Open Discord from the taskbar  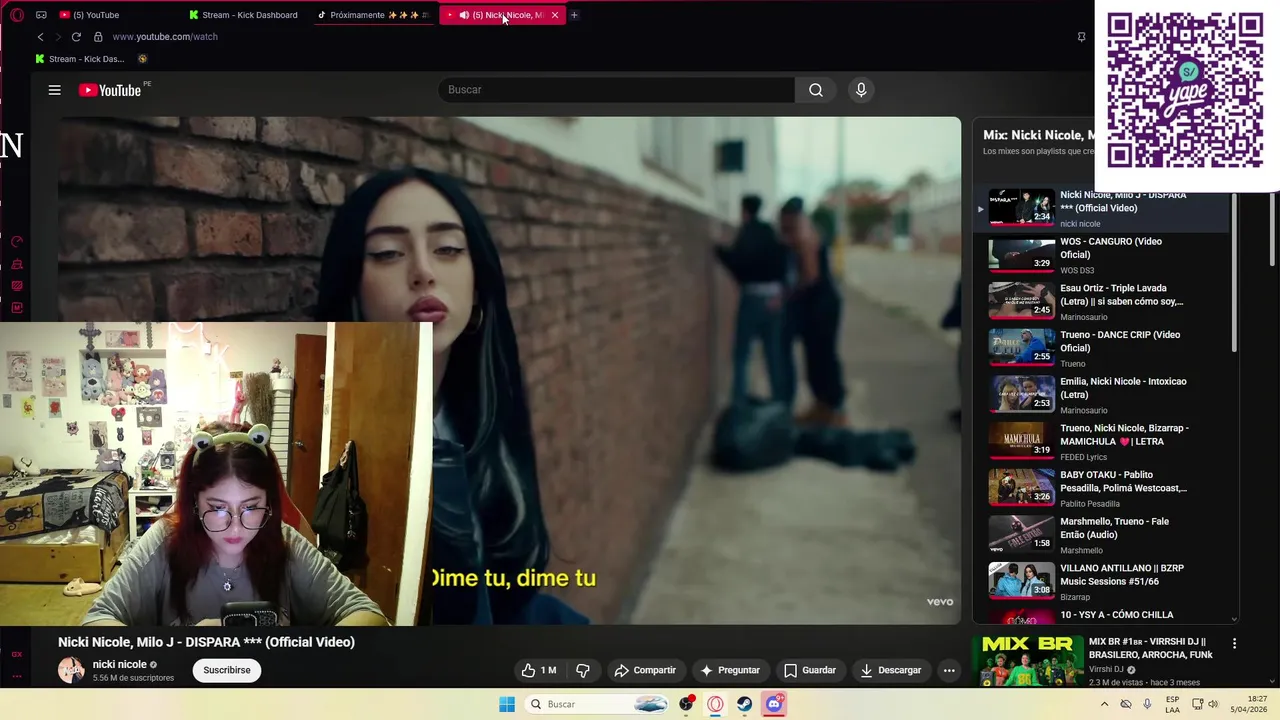pos(774,704)
